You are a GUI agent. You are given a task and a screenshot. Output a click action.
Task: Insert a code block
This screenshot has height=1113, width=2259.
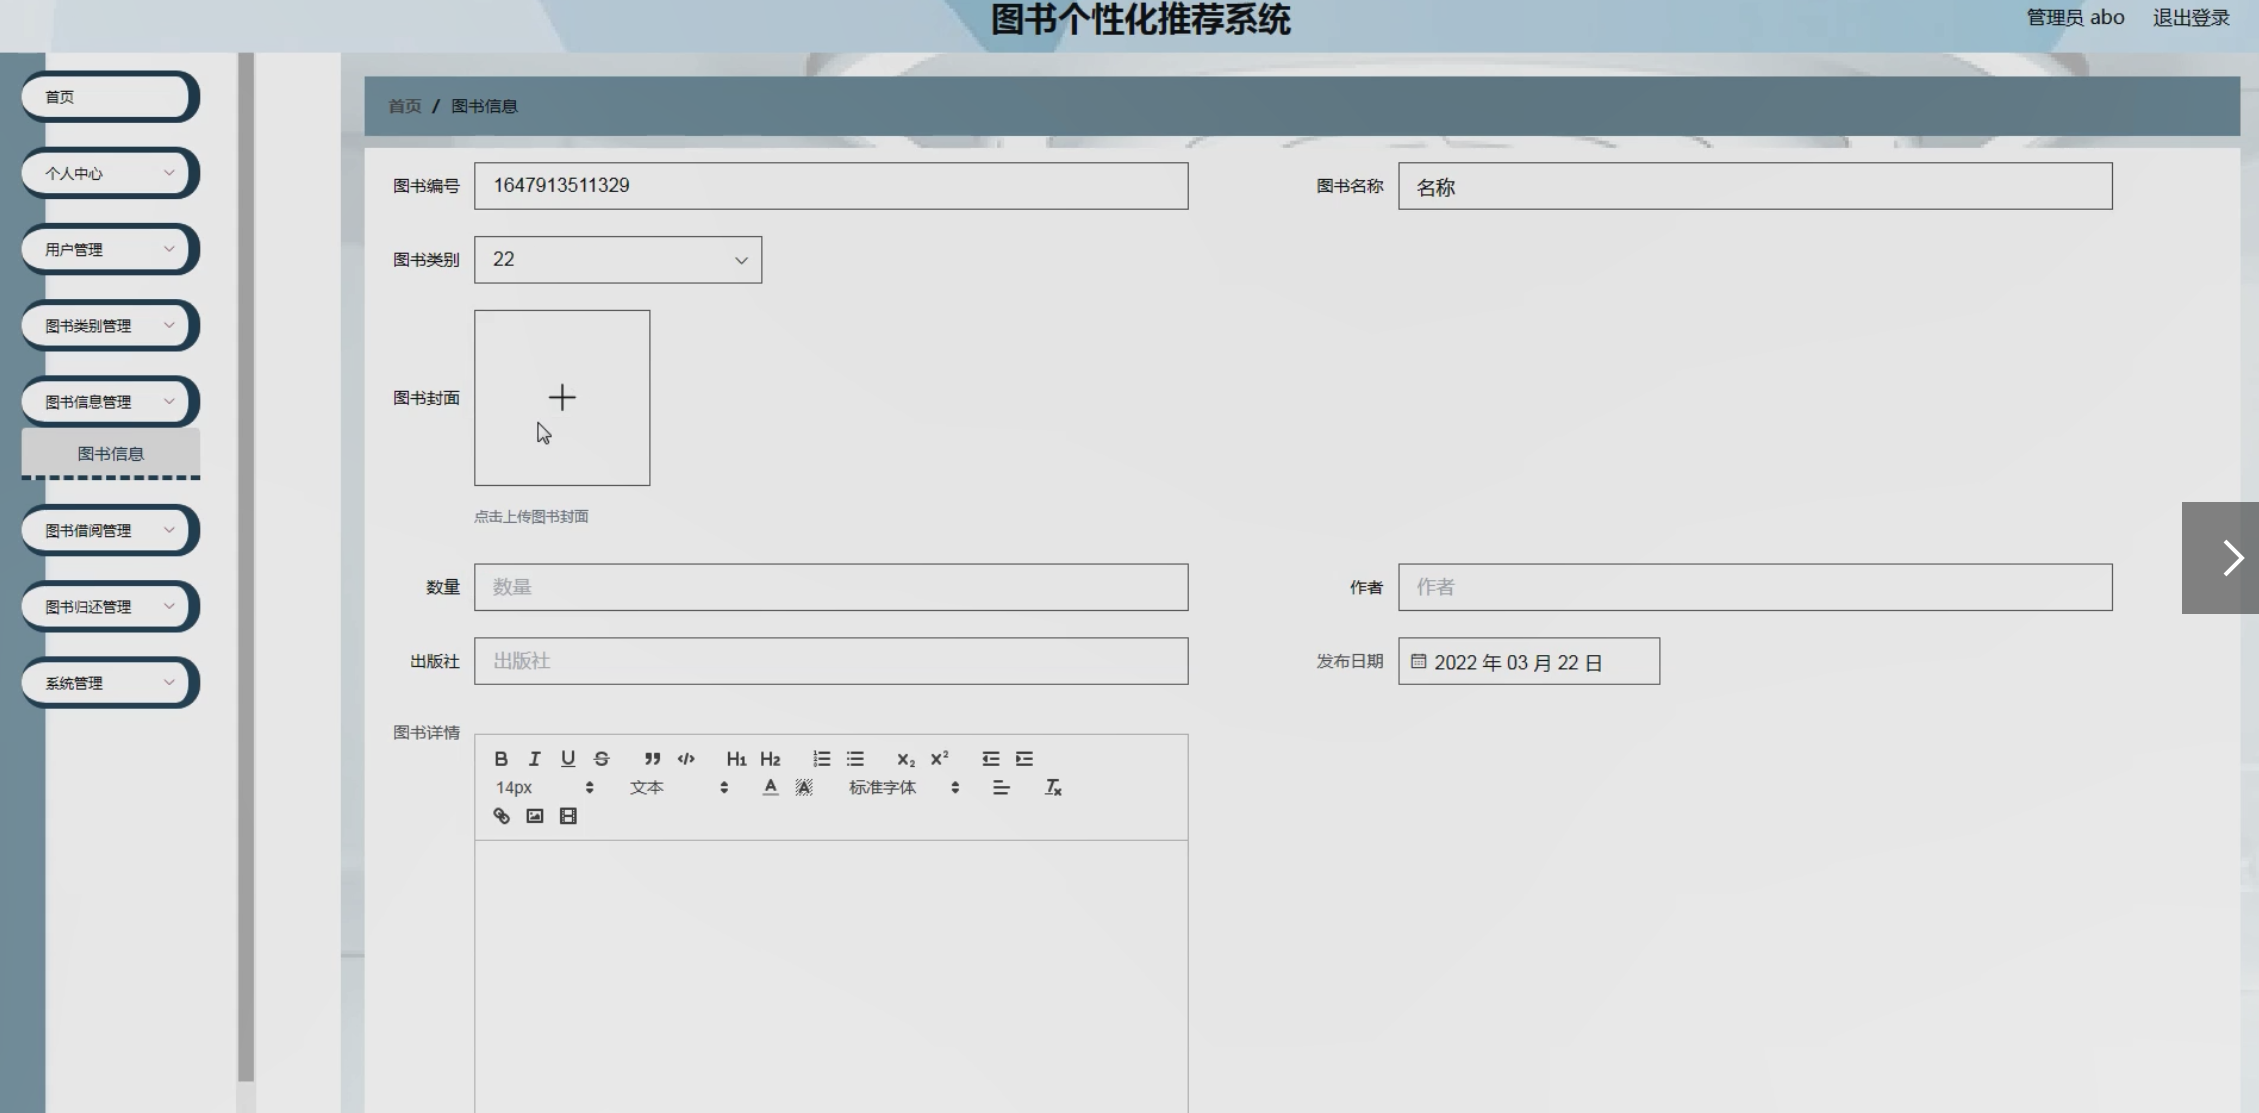coord(686,759)
